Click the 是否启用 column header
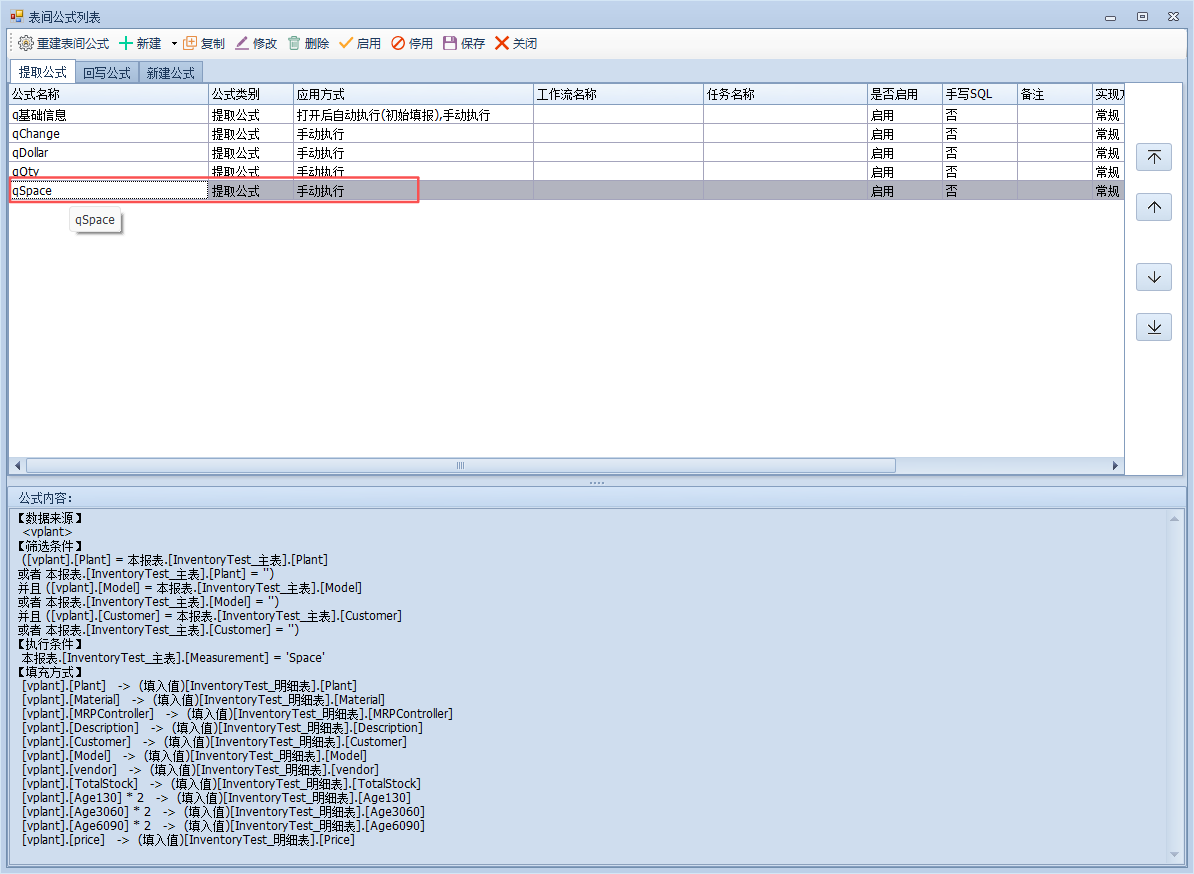 coord(905,94)
